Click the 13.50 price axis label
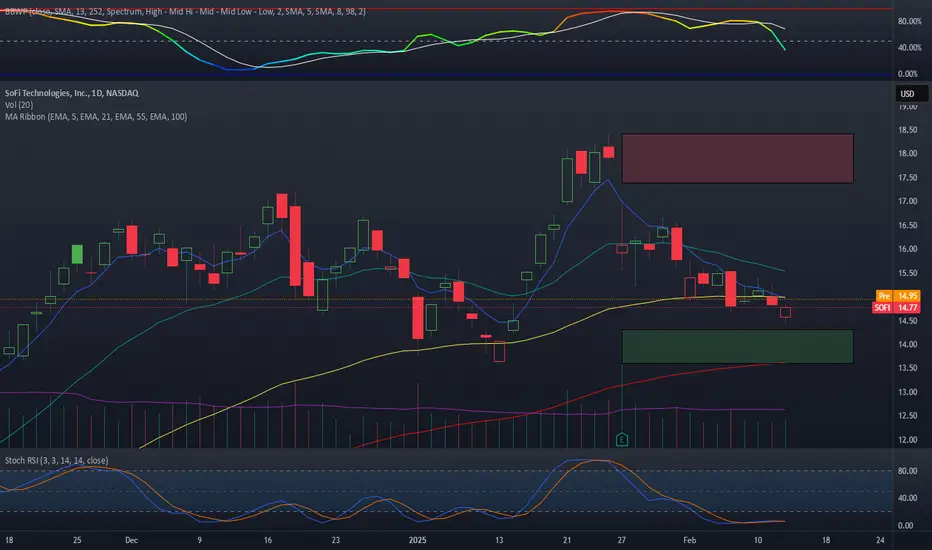Screen dimensions: 932x550 coord(908,368)
